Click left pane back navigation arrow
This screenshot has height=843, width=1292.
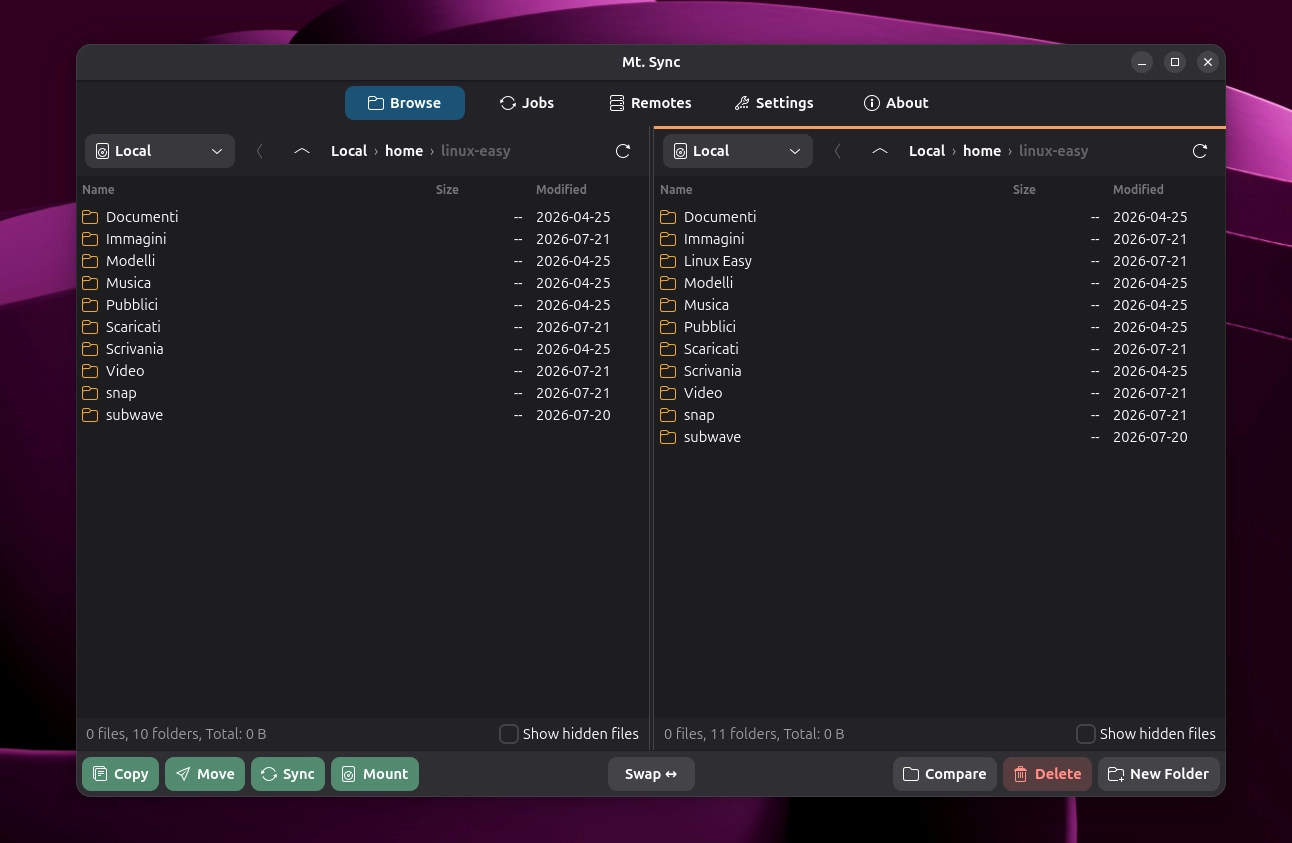(260, 151)
